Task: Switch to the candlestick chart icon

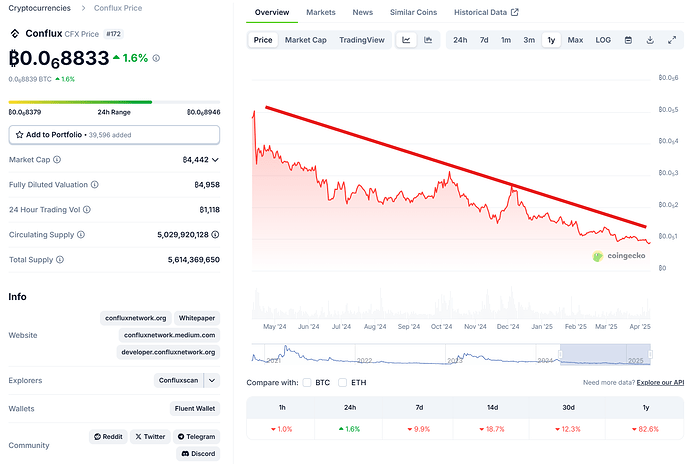Action: 428,40
